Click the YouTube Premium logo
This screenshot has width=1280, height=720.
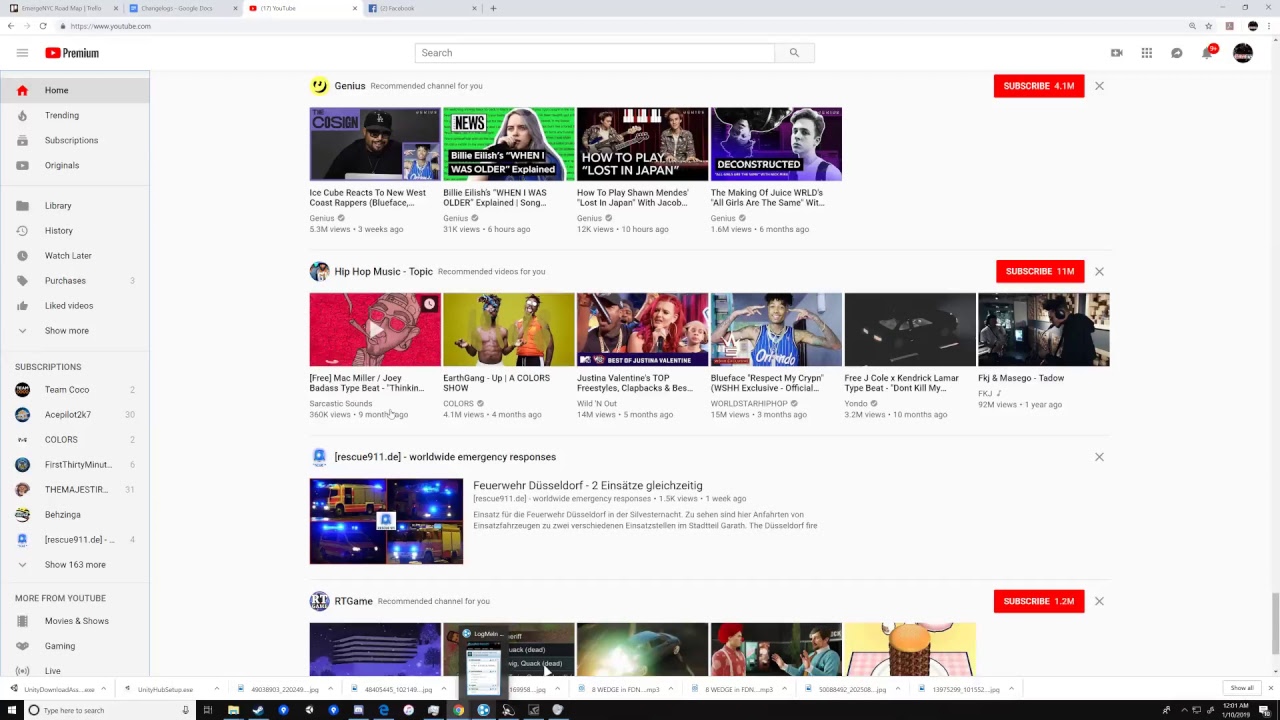point(72,53)
